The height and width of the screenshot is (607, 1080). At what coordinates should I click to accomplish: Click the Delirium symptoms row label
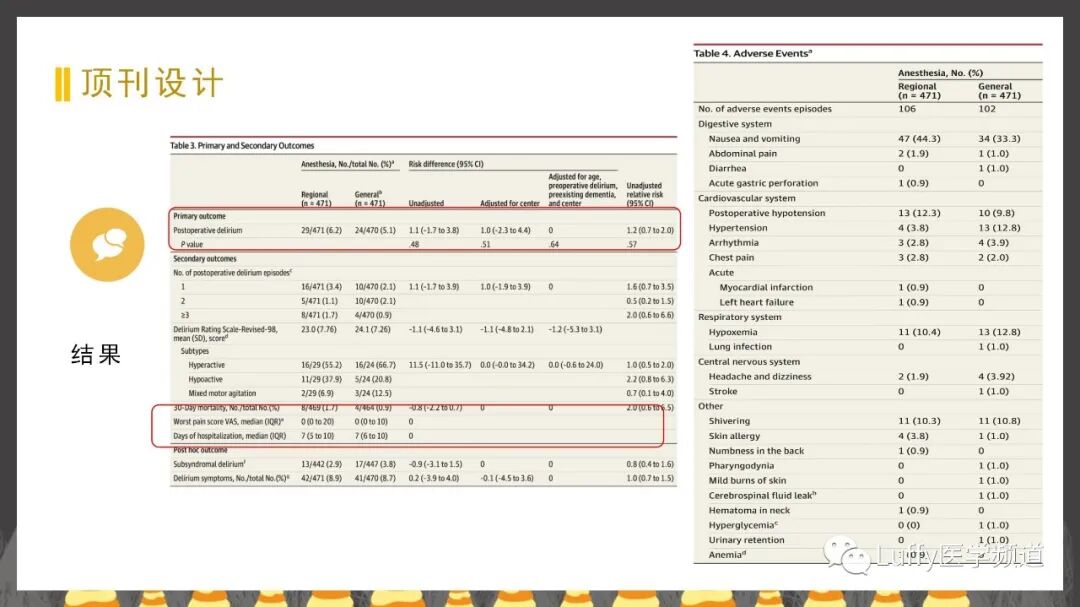click(231, 477)
